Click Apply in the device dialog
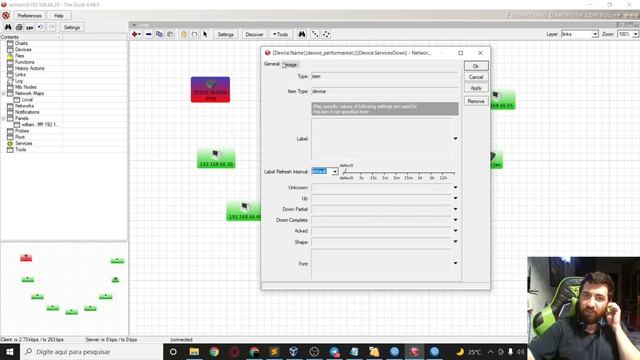The image size is (640, 360). click(476, 88)
